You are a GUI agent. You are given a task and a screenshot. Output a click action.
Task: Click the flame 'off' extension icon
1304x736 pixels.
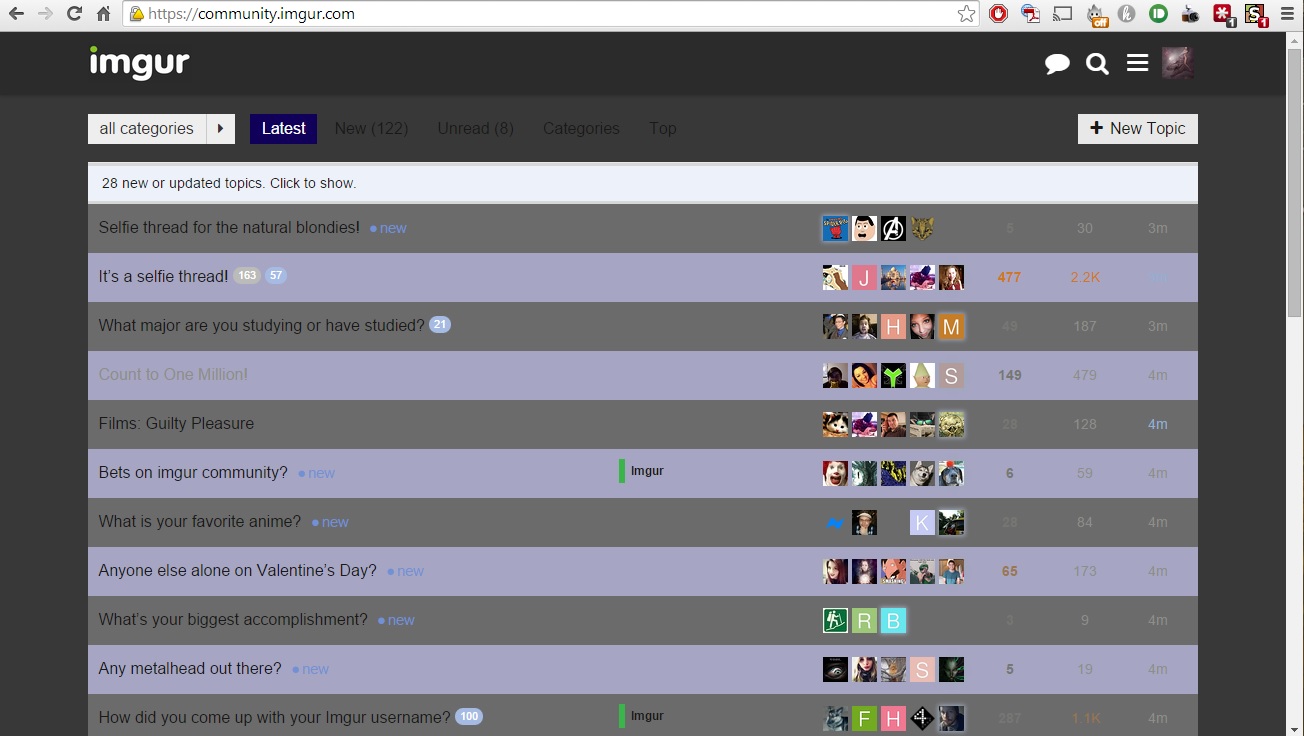[1096, 14]
